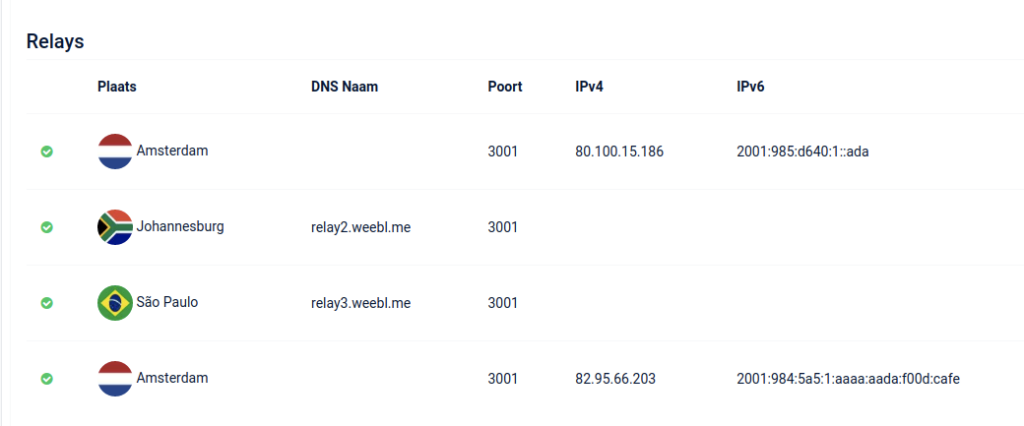Click the Netherlands flag in the last Amsterdam row

click(x=115, y=379)
